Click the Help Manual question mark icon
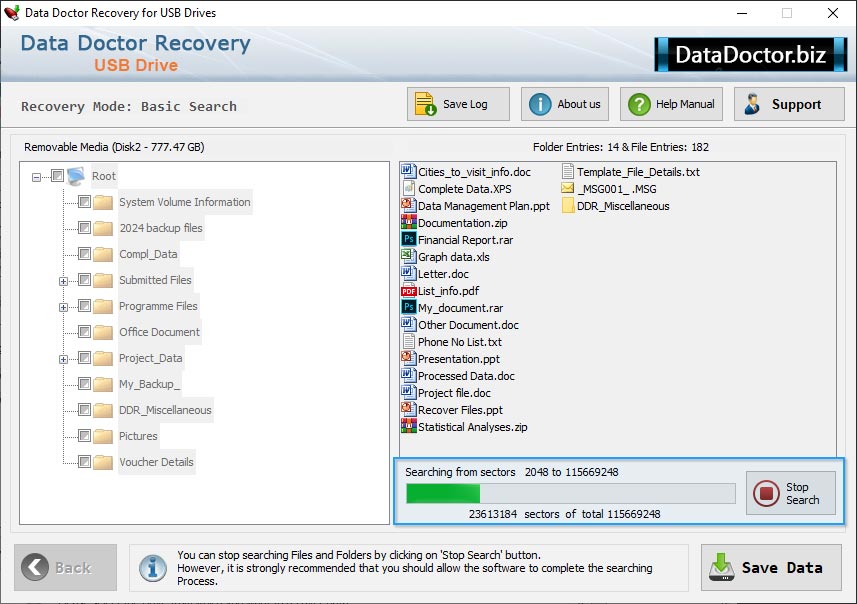The height and width of the screenshot is (604, 857). pyautogui.click(x=639, y=104)
